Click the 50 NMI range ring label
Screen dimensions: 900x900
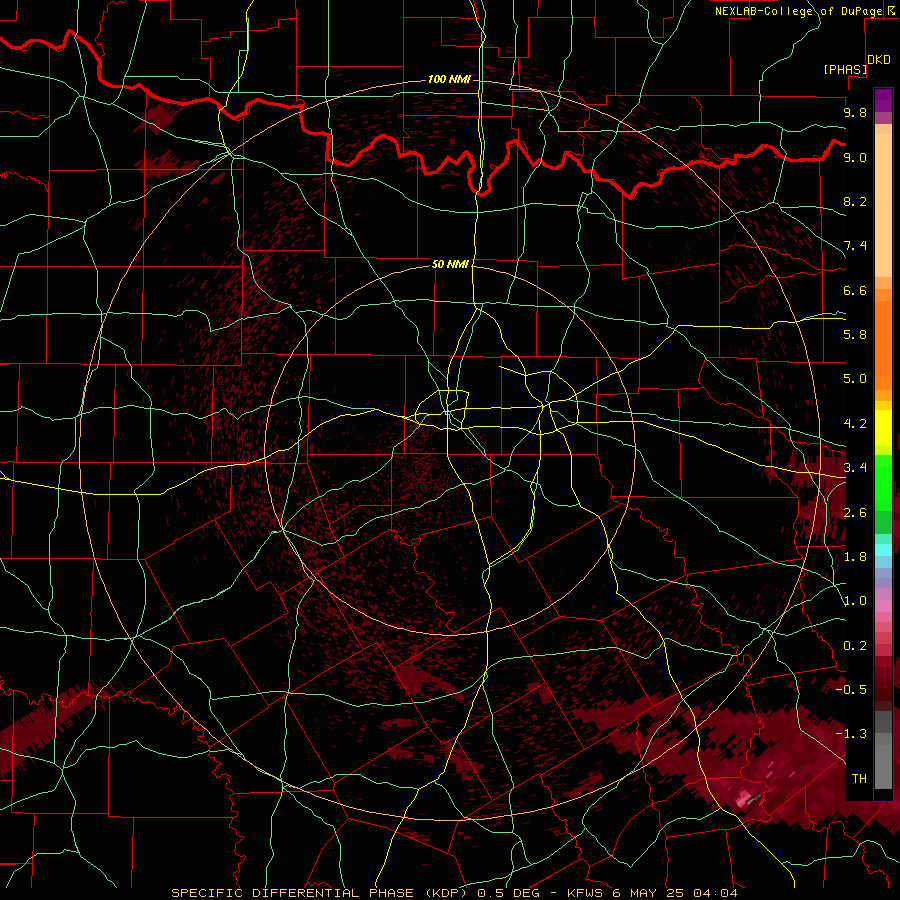click(x=450, y=264)
